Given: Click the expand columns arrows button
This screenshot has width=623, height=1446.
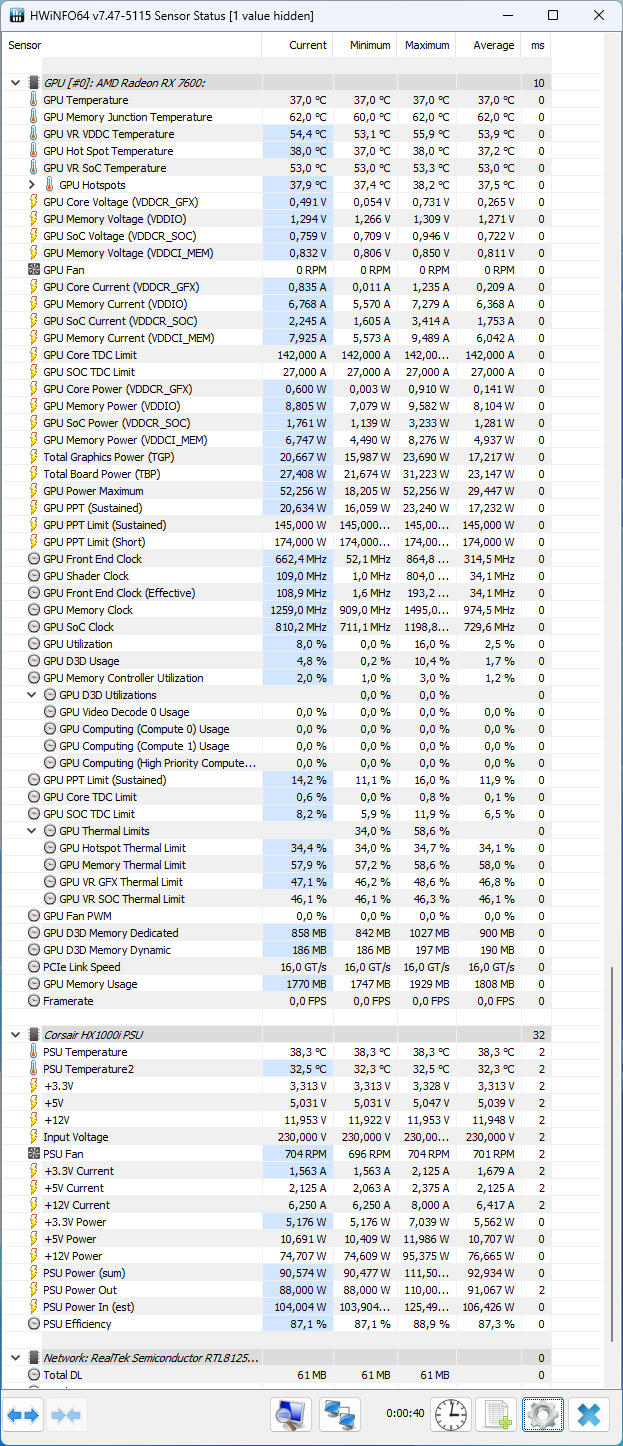Looking at the screenshot, I should 23,1415.
